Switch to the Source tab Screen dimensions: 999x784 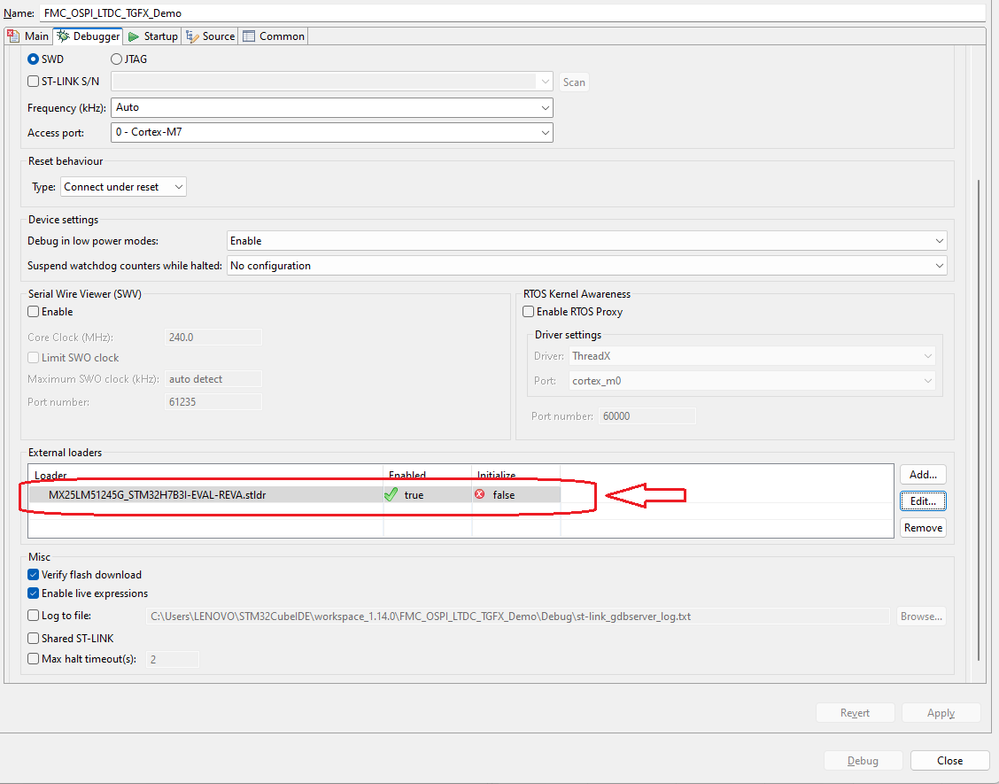pyautogui.click(x=210, y=36)
